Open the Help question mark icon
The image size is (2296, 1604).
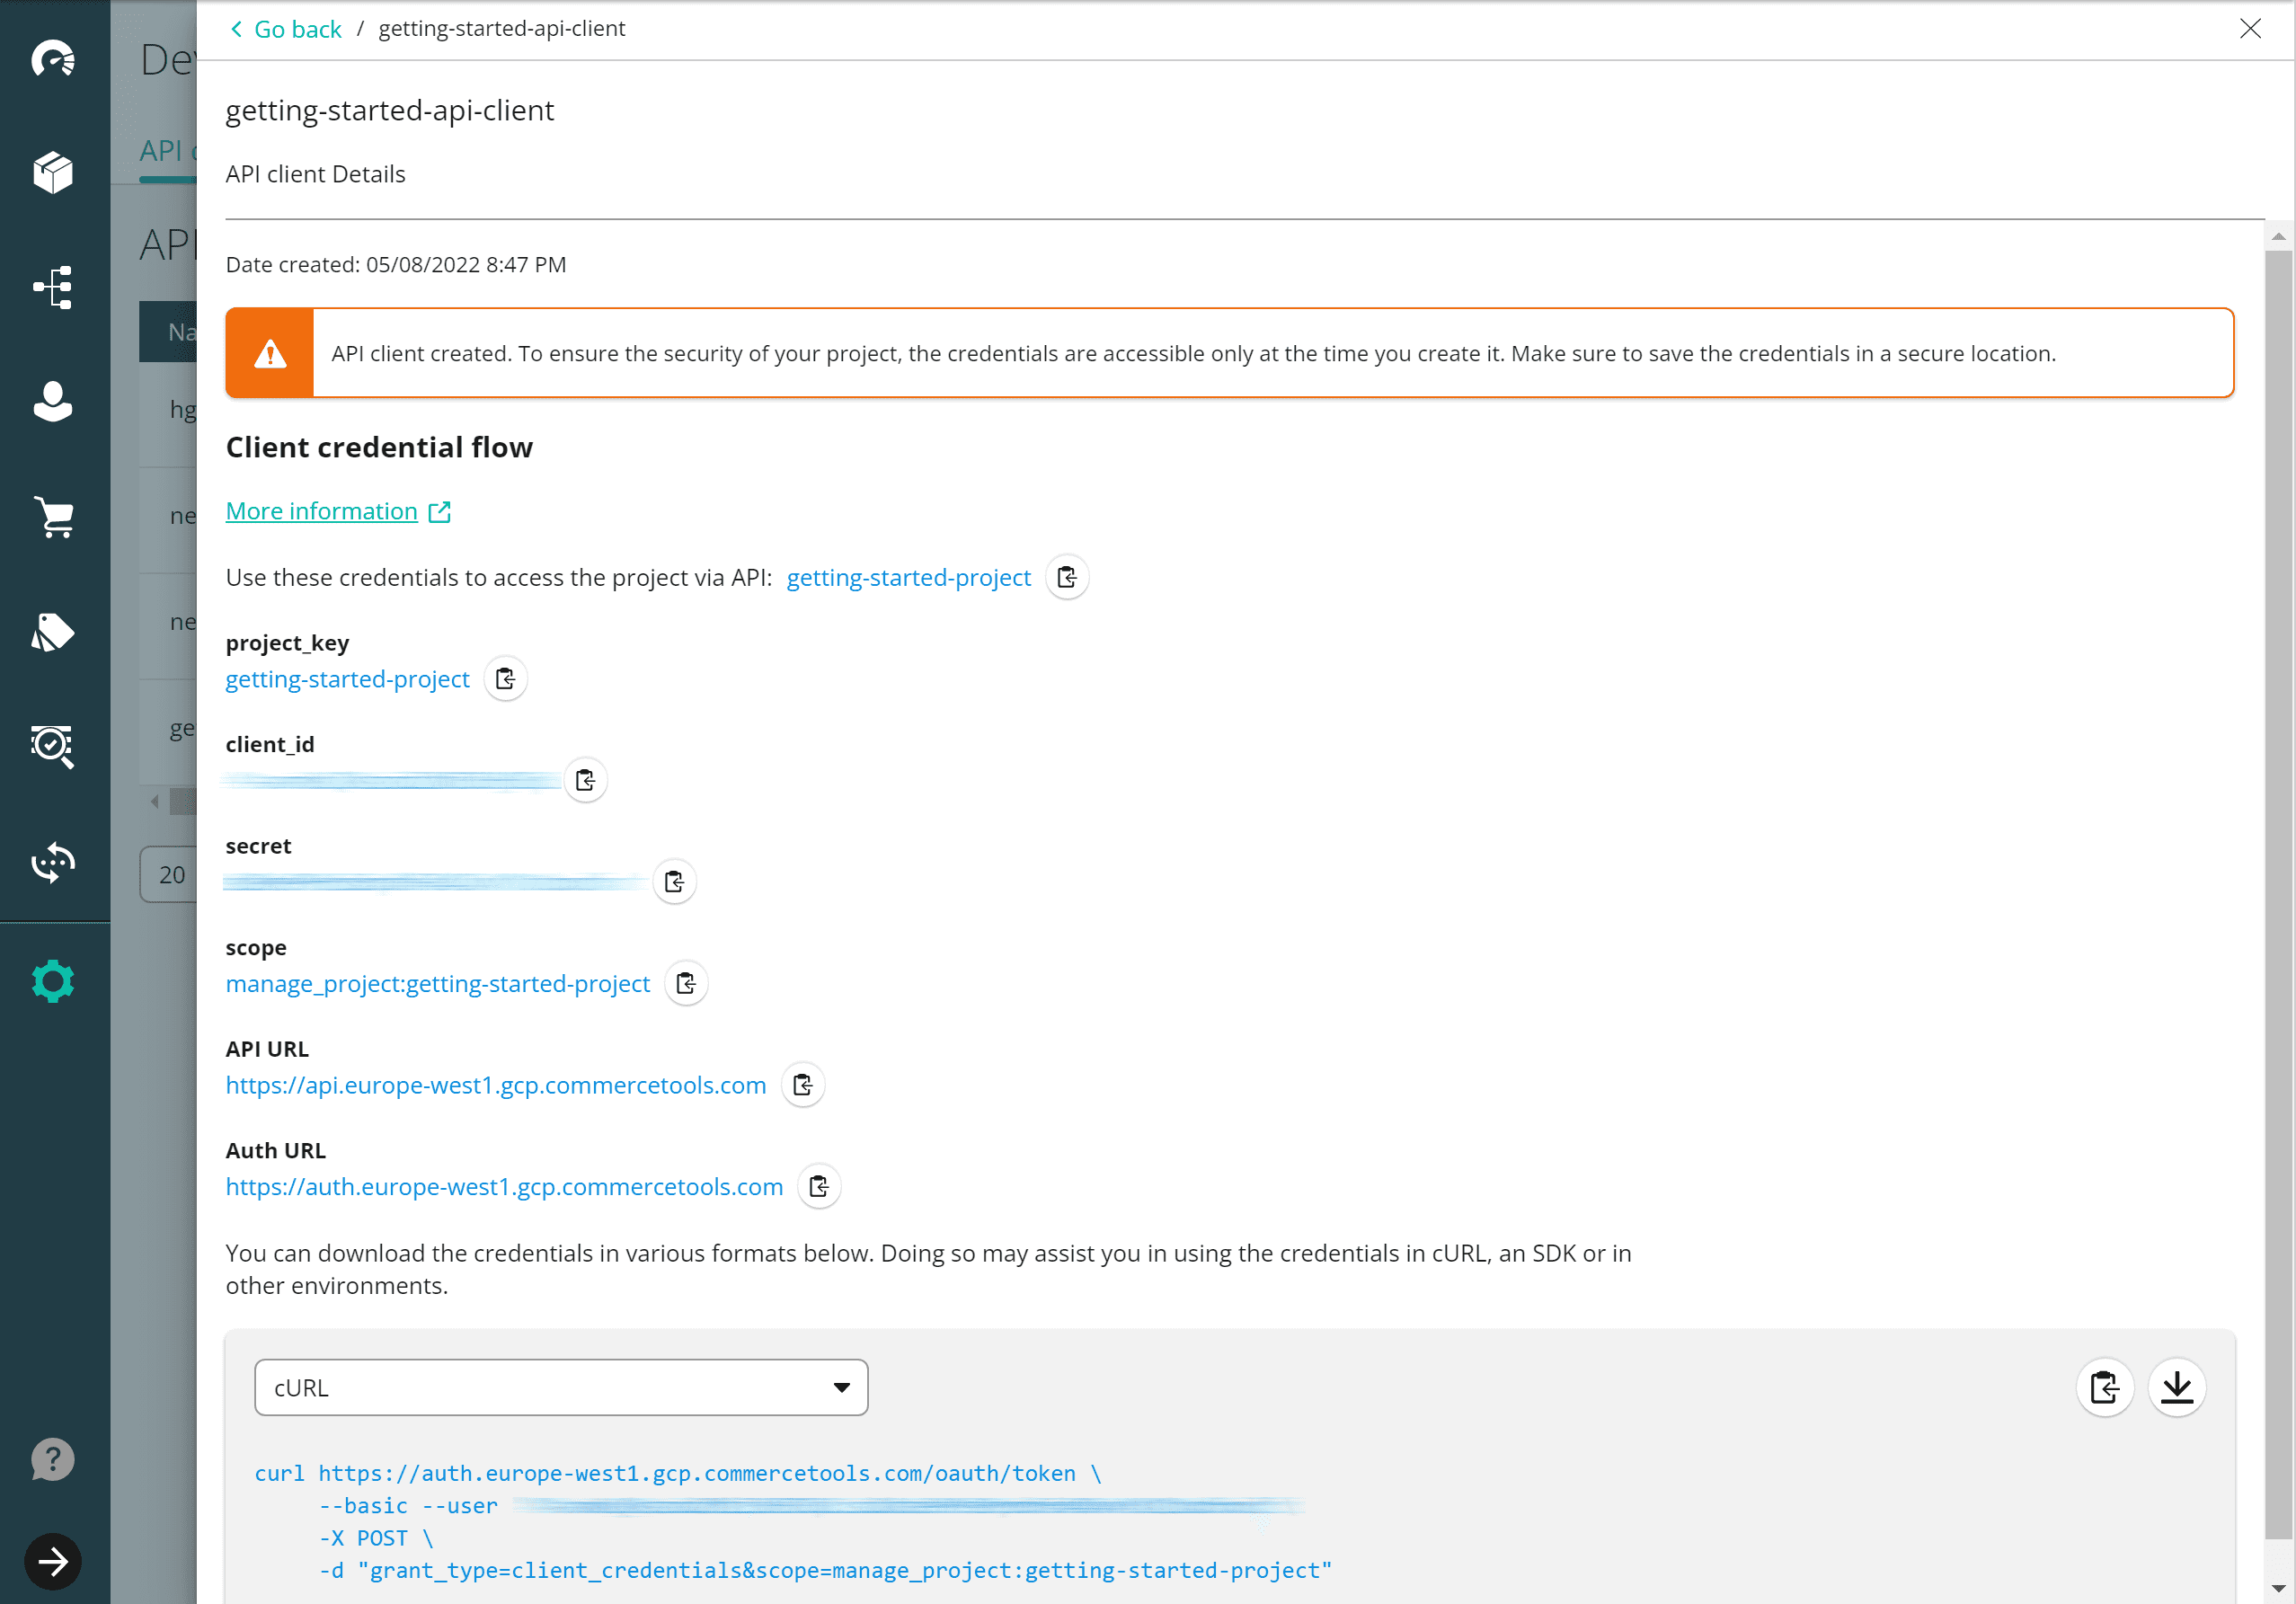point(53,1459)
